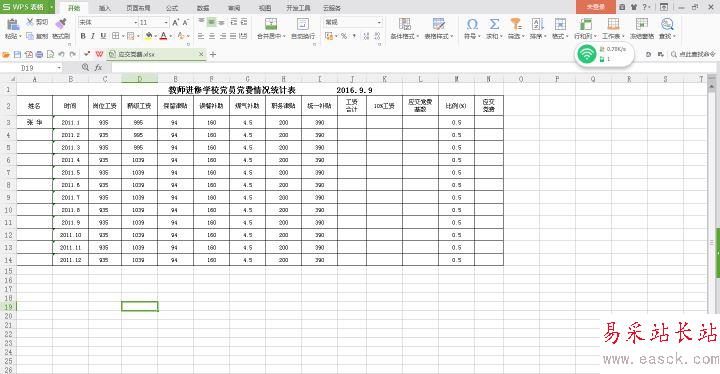
Task: Click the Open folder icon in quick toolbar
Action: coord(6,54)
